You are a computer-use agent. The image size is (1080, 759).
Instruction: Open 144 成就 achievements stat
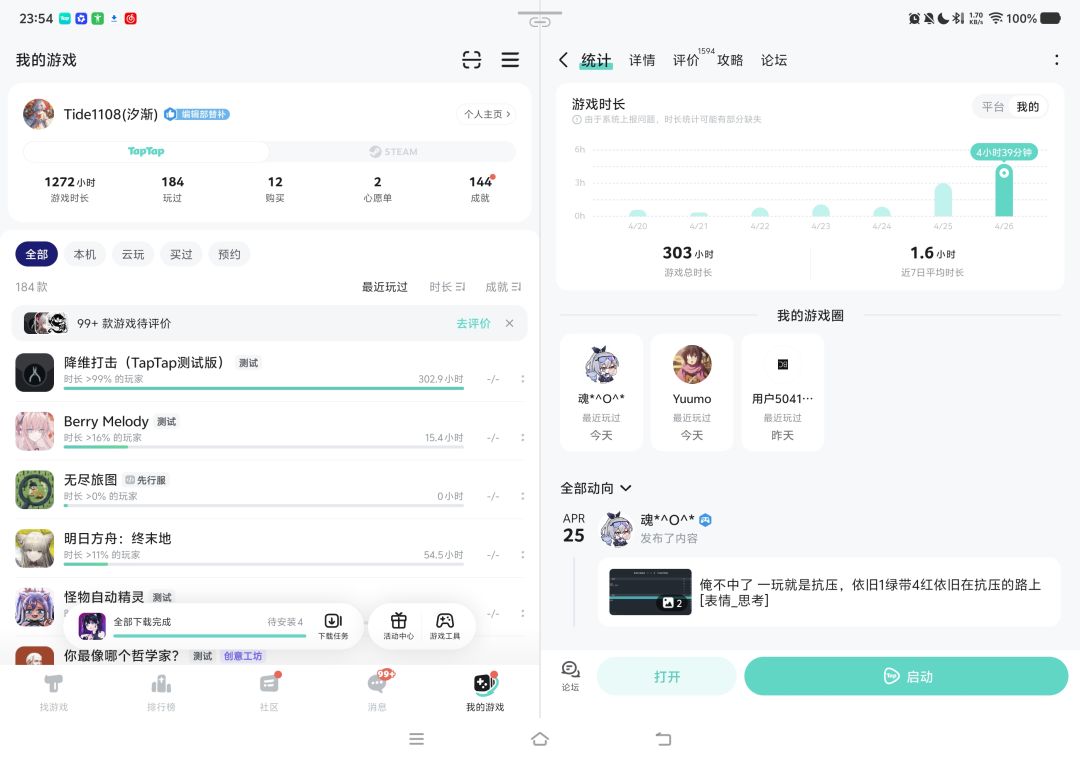coord(480,188)
